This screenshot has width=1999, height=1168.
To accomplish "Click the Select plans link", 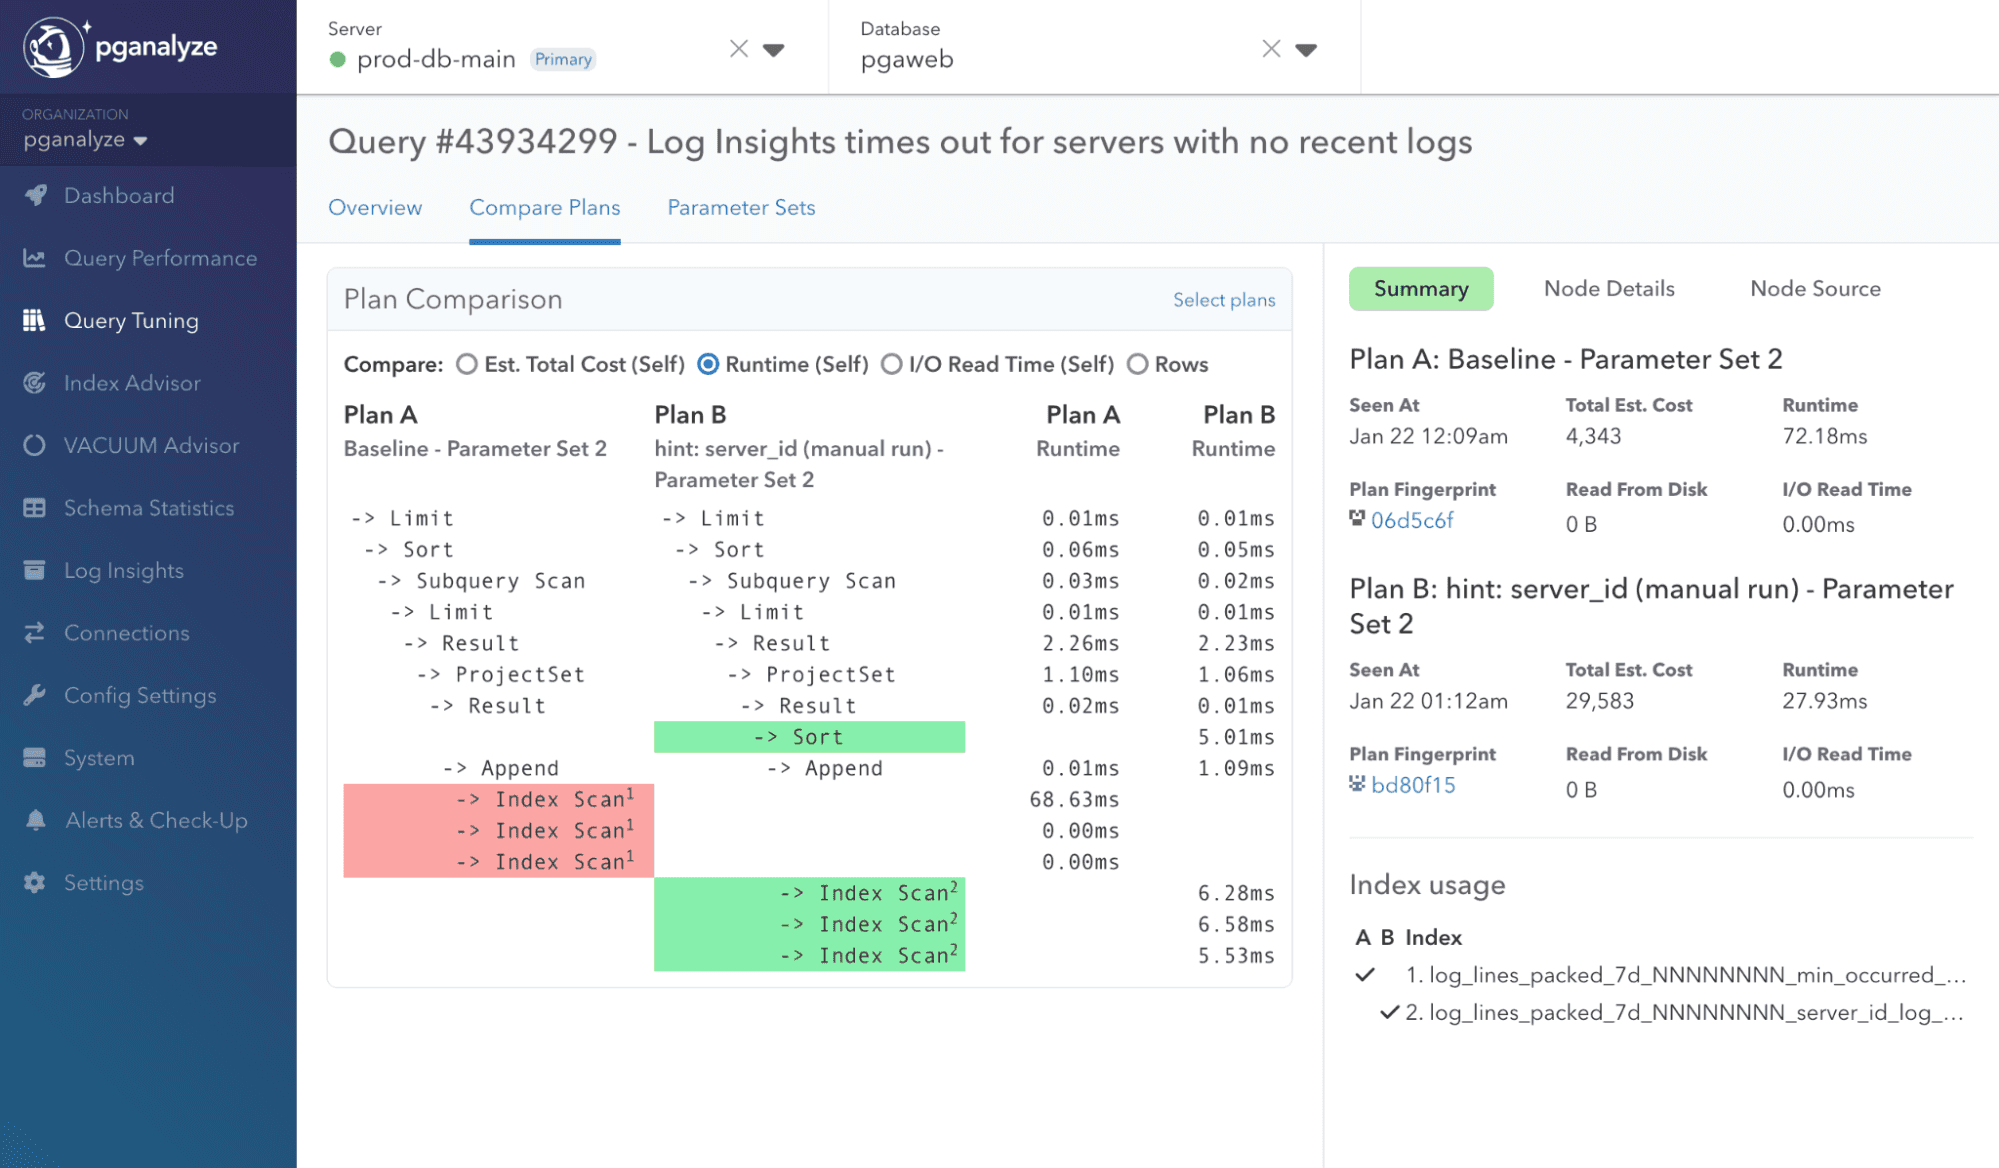I will point(1223,299).
